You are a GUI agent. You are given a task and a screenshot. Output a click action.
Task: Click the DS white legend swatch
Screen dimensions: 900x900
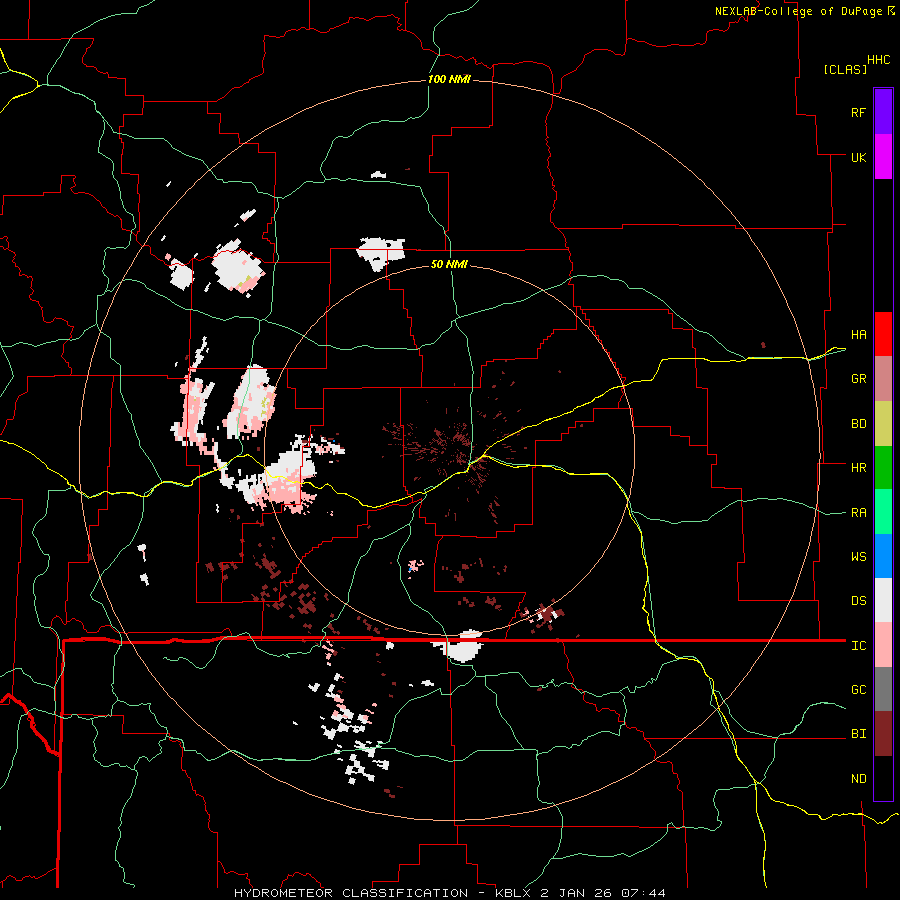[x=883, y=600]
